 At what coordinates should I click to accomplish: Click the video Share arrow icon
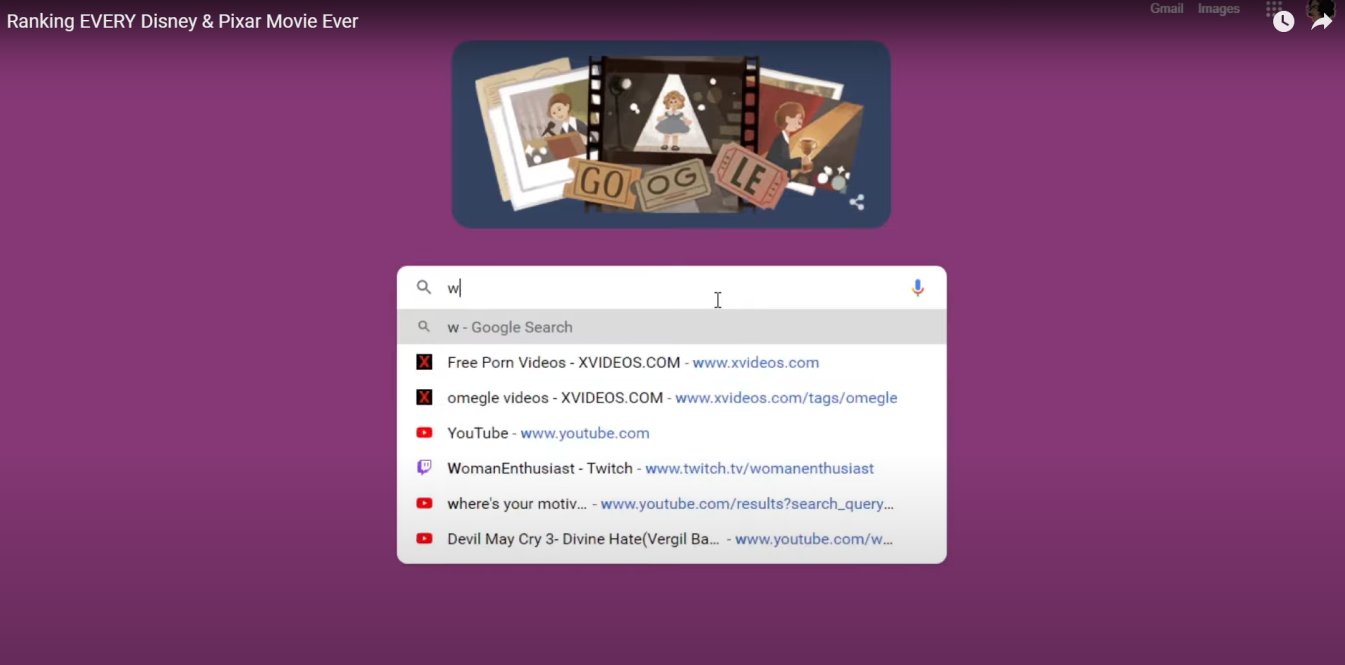(1322, 21)
